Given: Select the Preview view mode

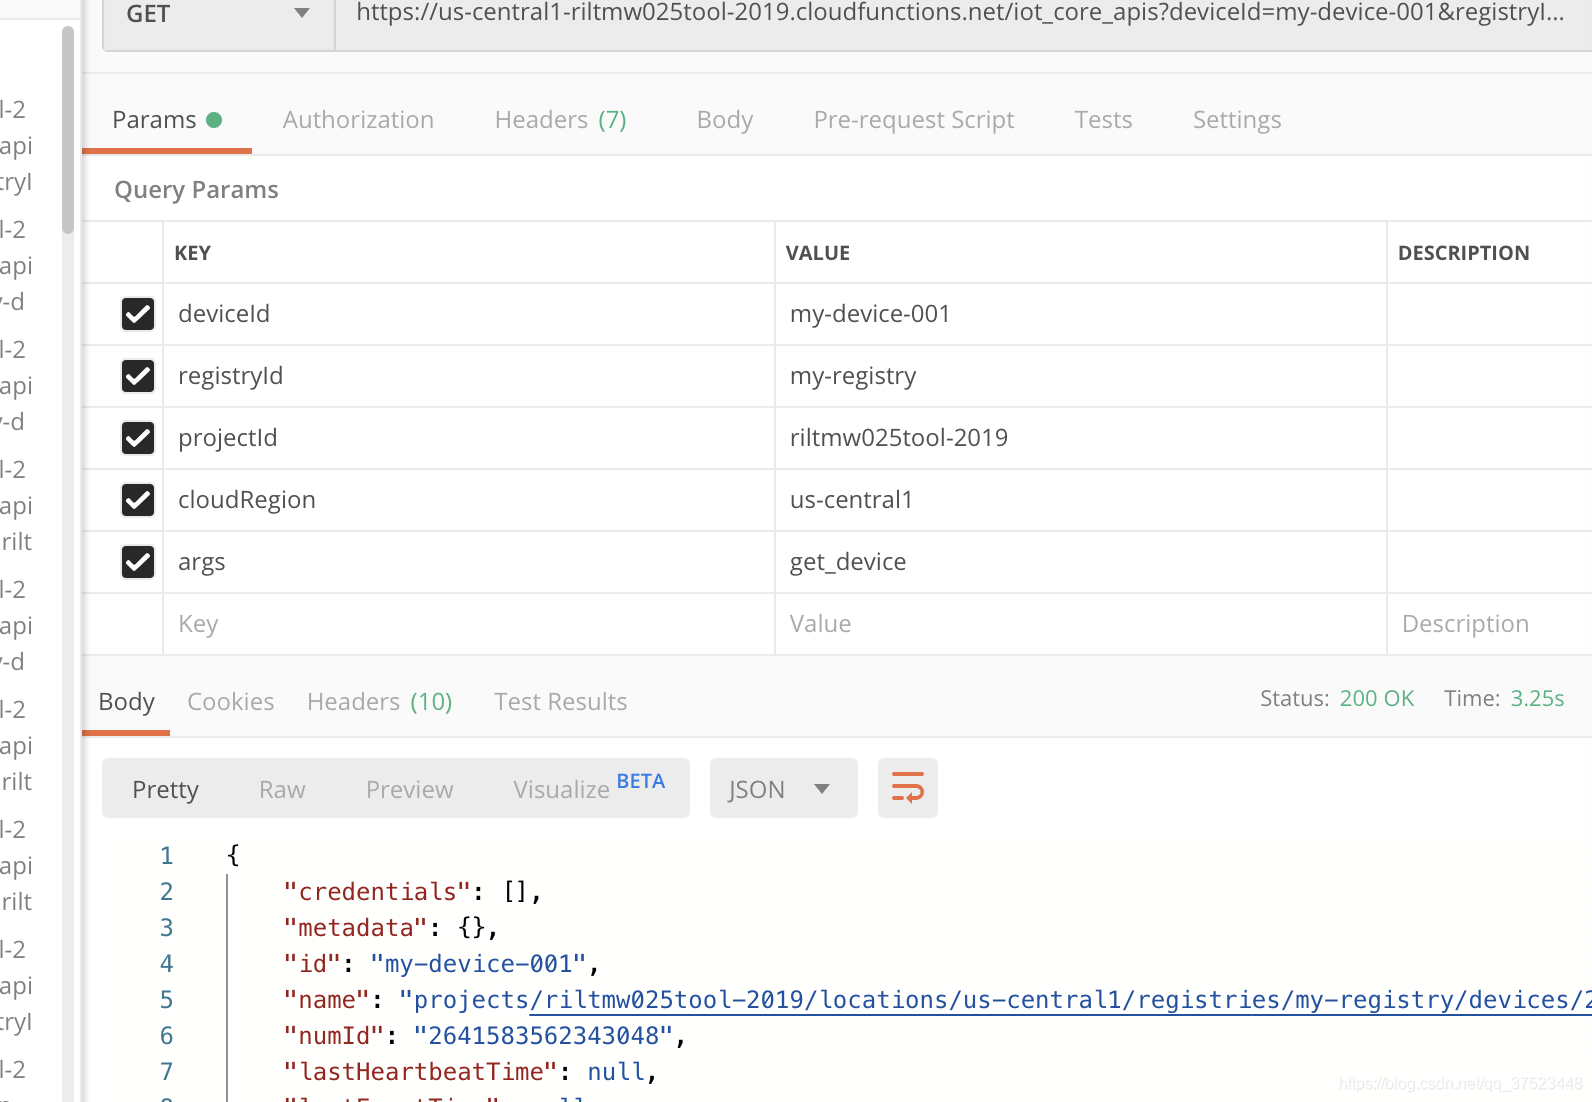Looking at the screenshot, I should point(409,789).
